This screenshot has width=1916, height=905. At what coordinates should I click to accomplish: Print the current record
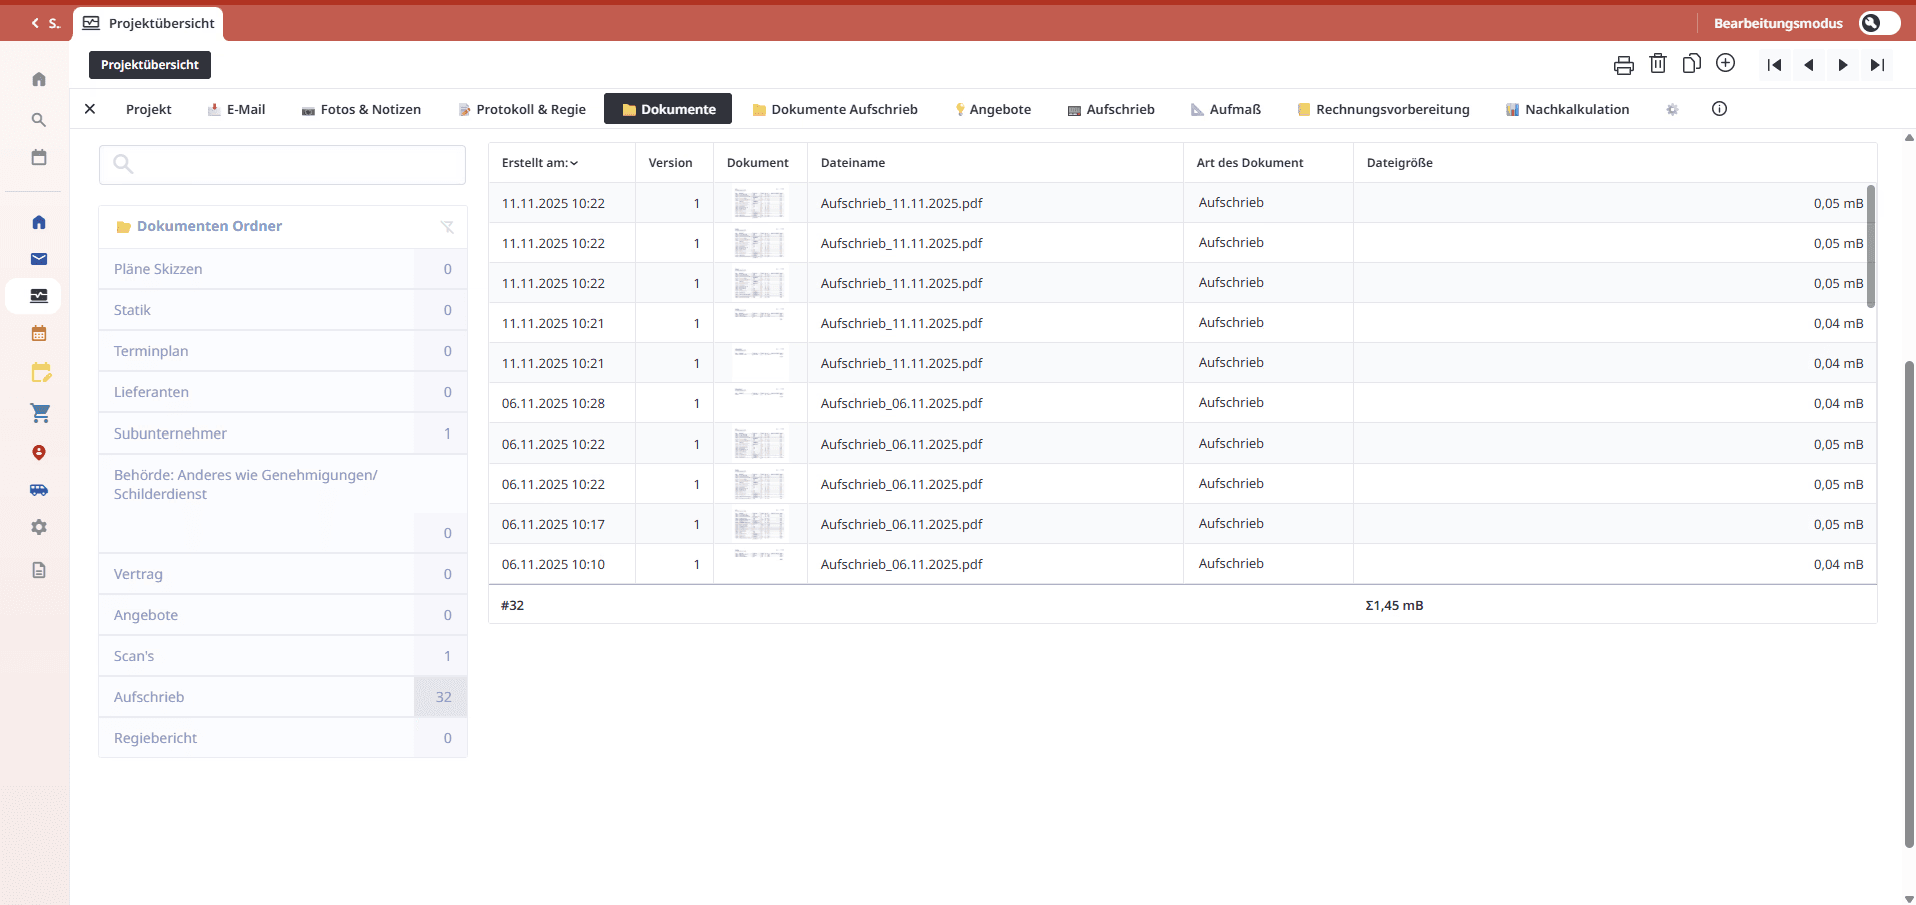1623,63
